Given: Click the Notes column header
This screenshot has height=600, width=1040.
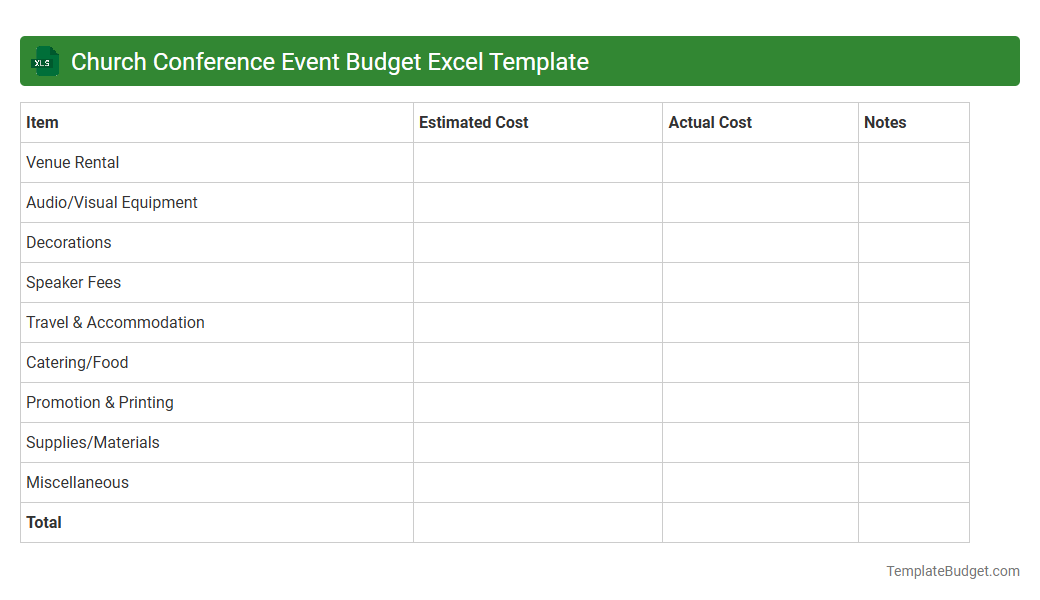Looking at the screenshot, I should pos(885,122).
